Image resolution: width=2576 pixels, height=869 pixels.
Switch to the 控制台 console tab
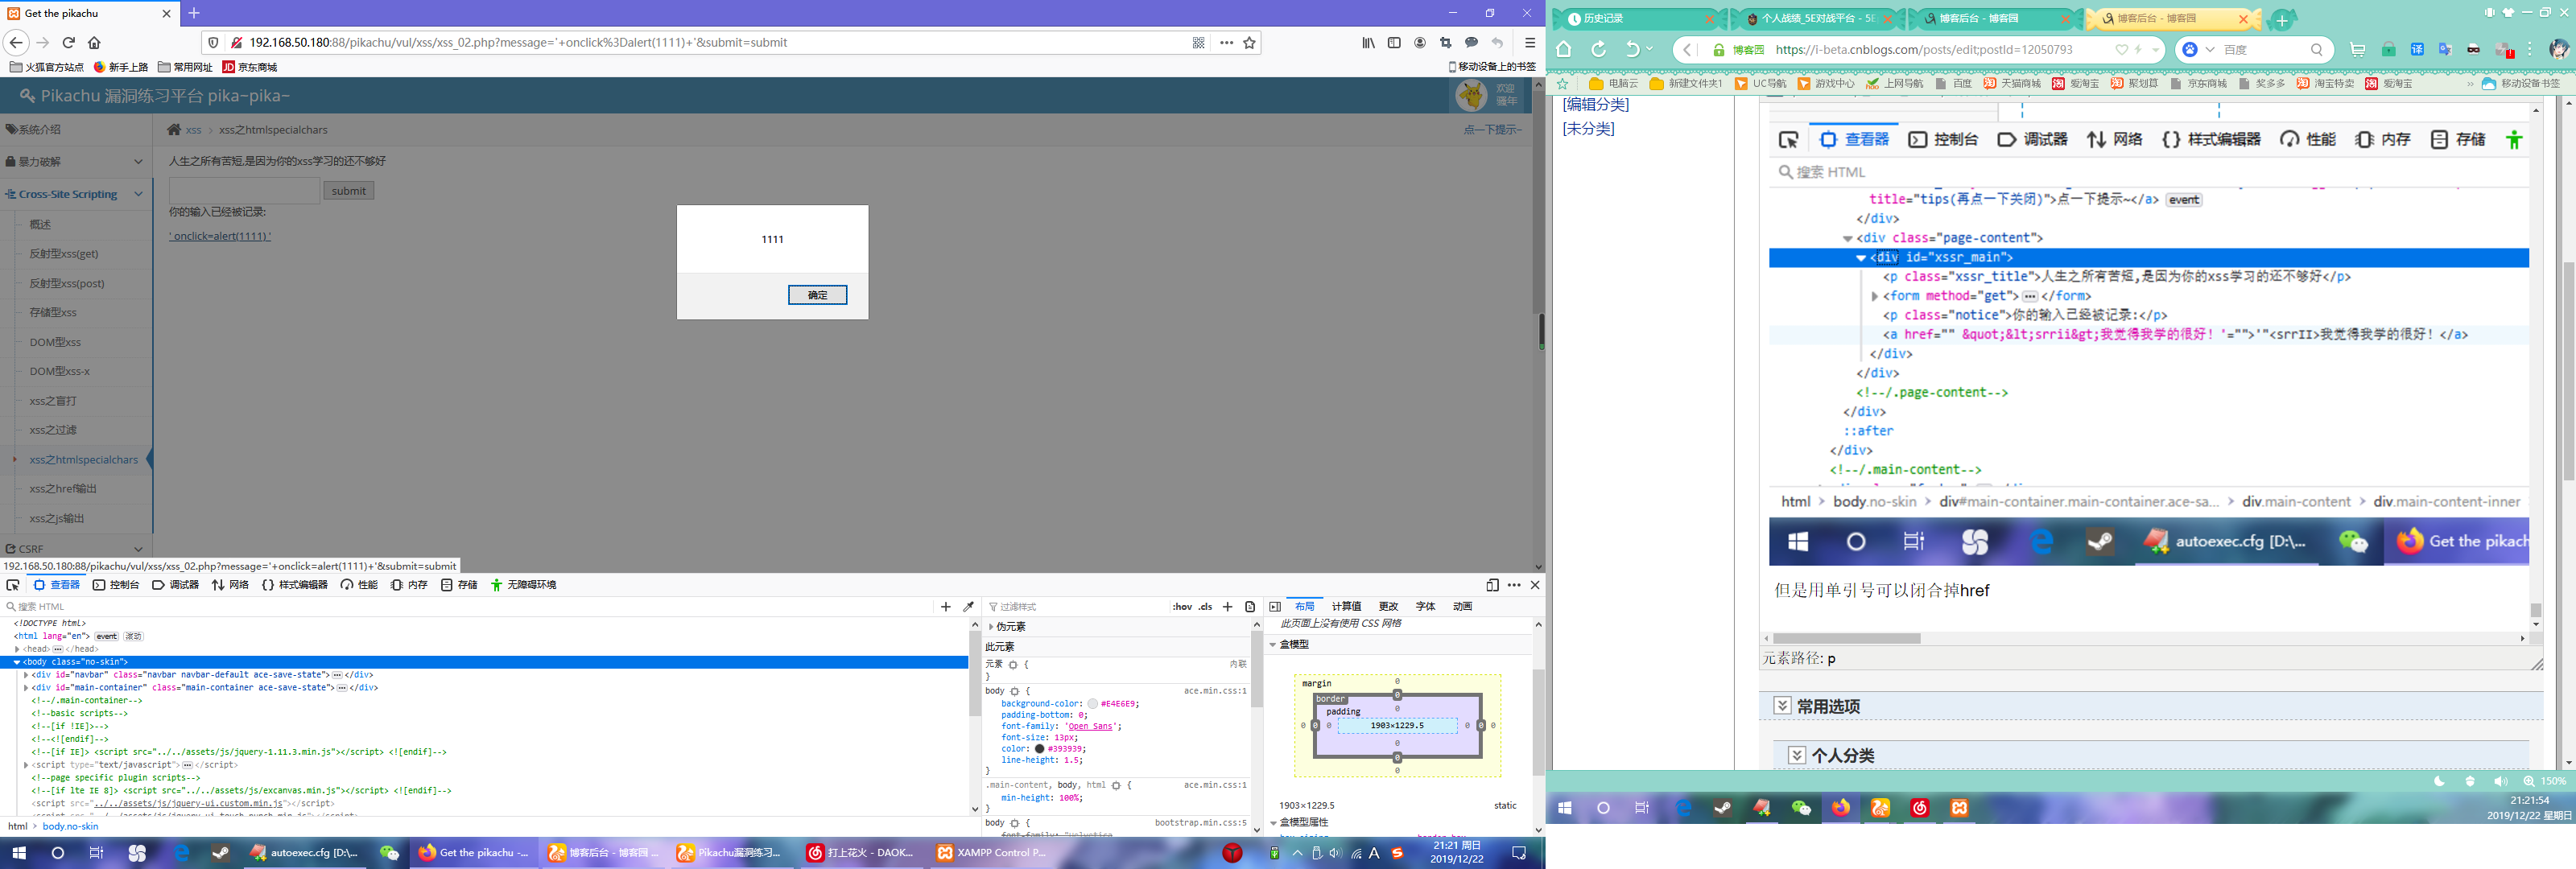pyautogui.click(x=116, y=585)
